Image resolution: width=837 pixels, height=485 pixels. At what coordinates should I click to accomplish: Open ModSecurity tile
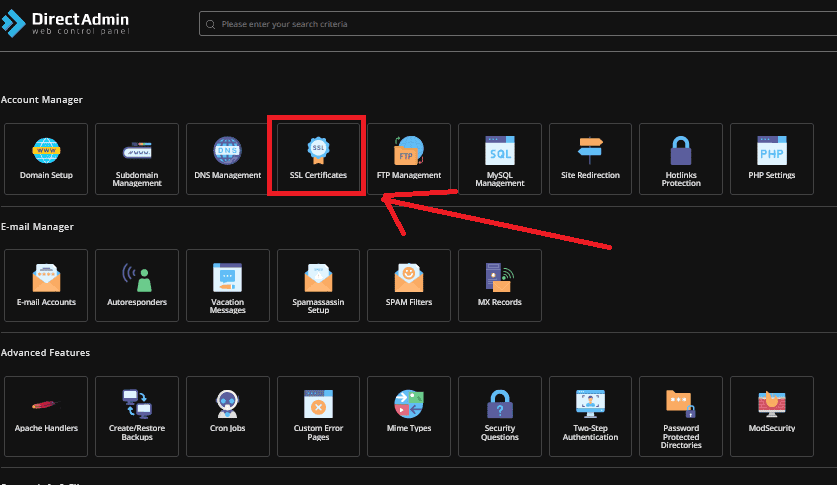(772, 416)
